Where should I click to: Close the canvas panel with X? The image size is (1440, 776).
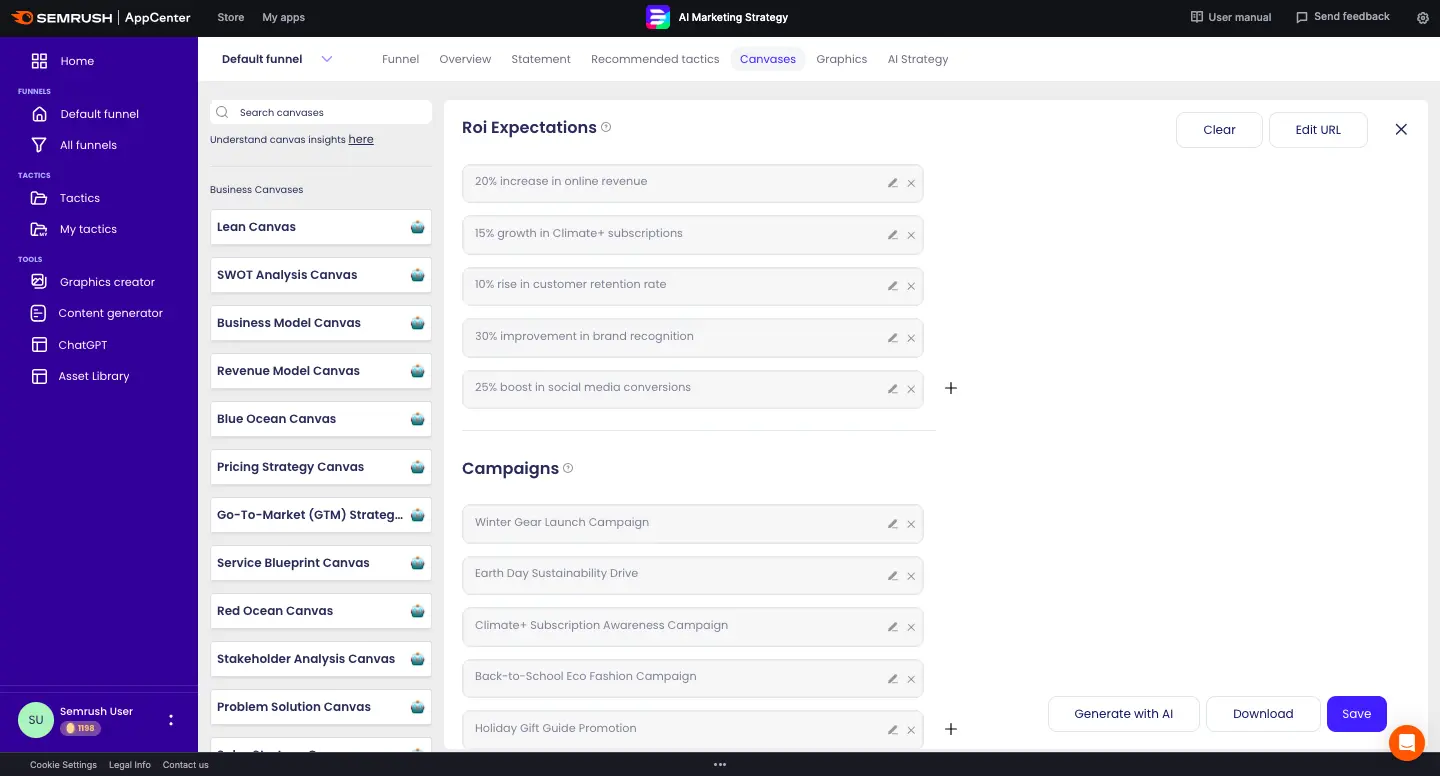tap(1401, 129)
